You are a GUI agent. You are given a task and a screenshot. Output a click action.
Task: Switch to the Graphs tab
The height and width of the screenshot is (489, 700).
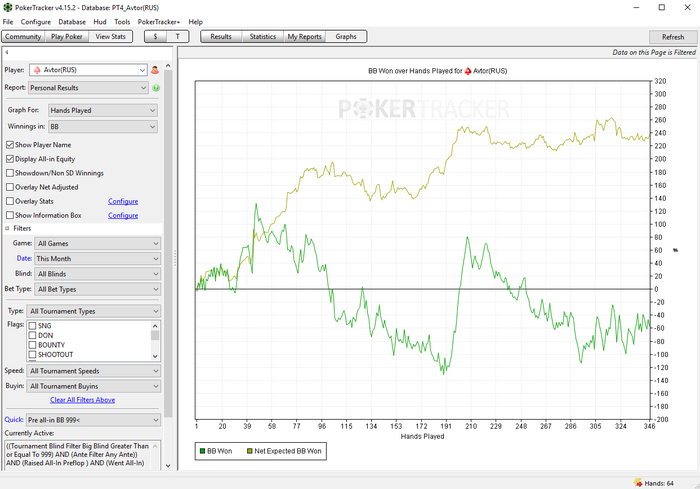tap(346, 37)
